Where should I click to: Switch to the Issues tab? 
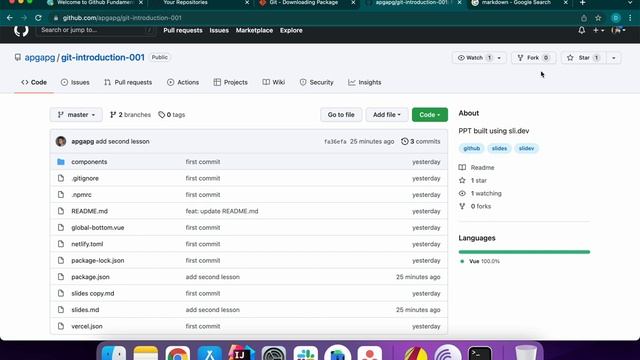75,82
